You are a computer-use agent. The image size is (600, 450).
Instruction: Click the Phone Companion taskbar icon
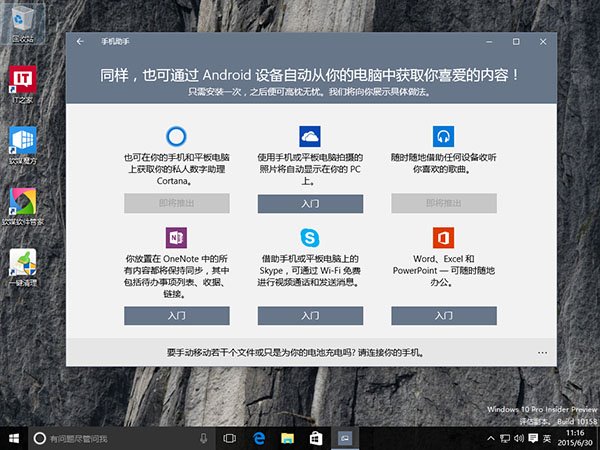pos(345,439)
